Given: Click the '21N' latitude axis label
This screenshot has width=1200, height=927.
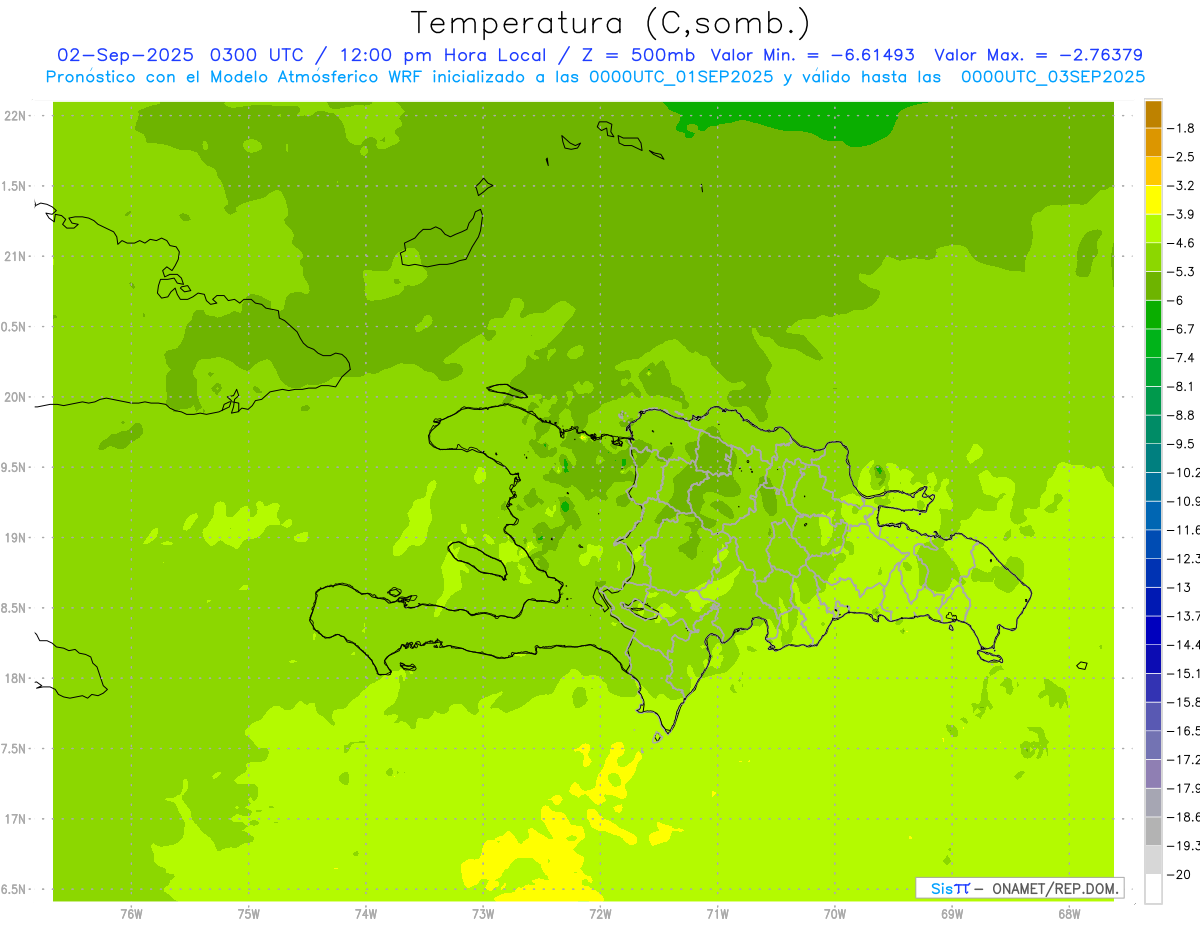Looking at the screenshot, I should 16,256.
